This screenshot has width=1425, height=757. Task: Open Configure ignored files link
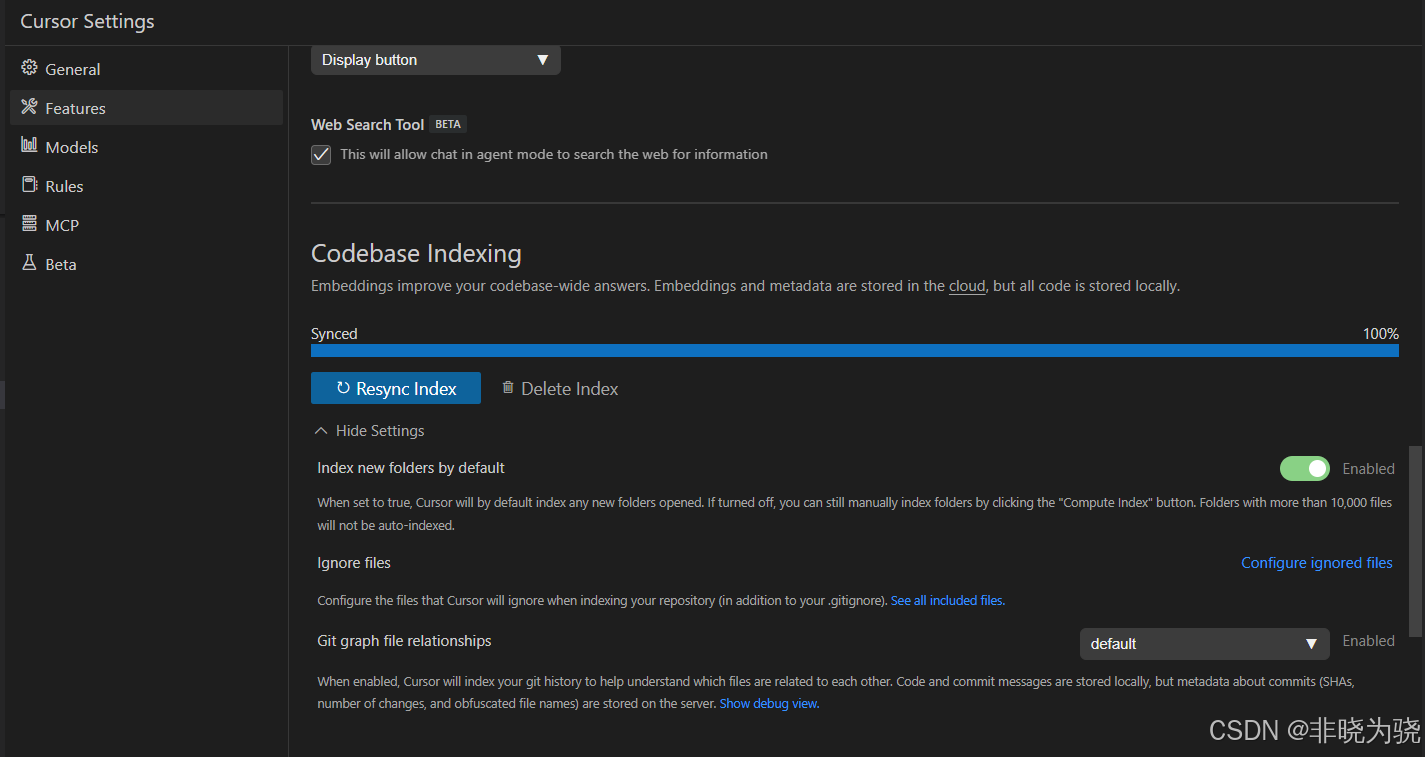click(x=1317, y=563)
